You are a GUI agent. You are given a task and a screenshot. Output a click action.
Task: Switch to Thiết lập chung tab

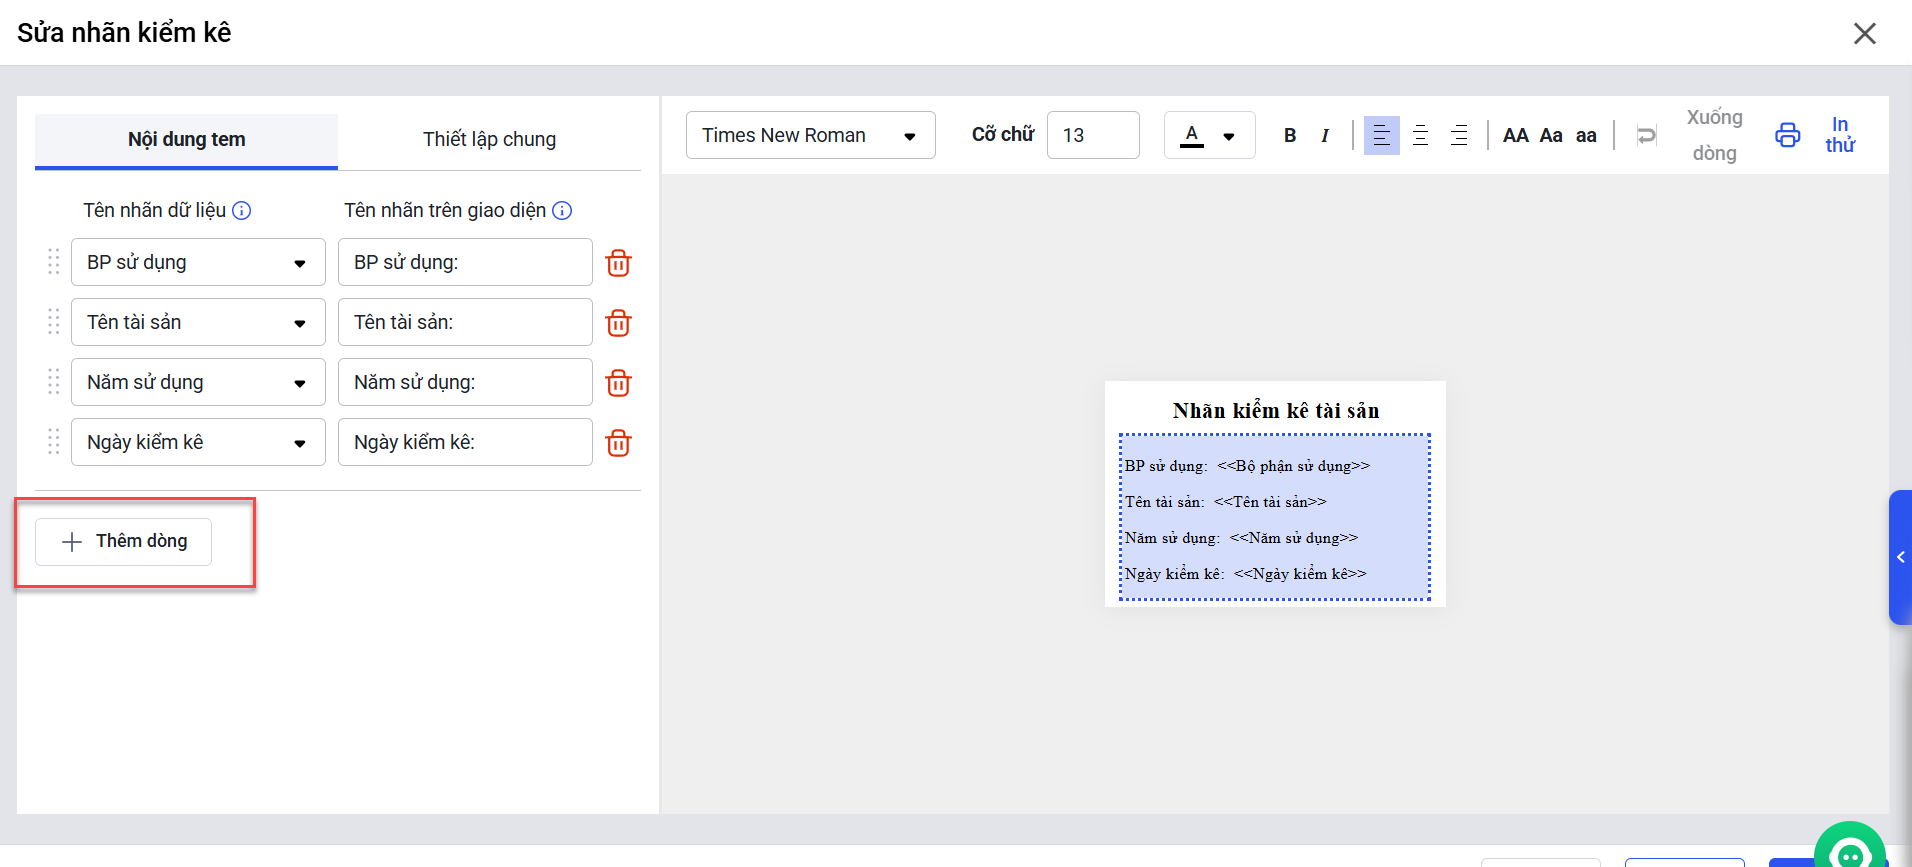489,140
